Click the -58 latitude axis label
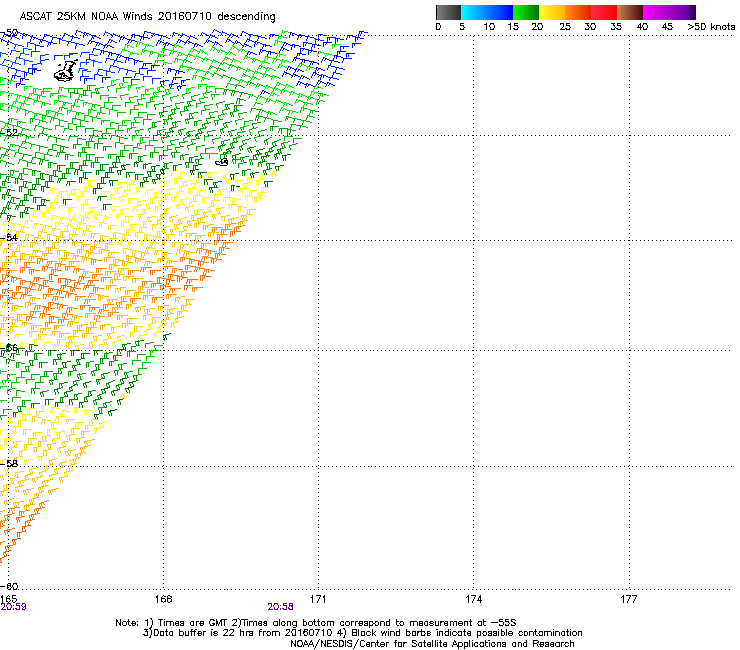This screenshot has width=740, height=650. 12,464
